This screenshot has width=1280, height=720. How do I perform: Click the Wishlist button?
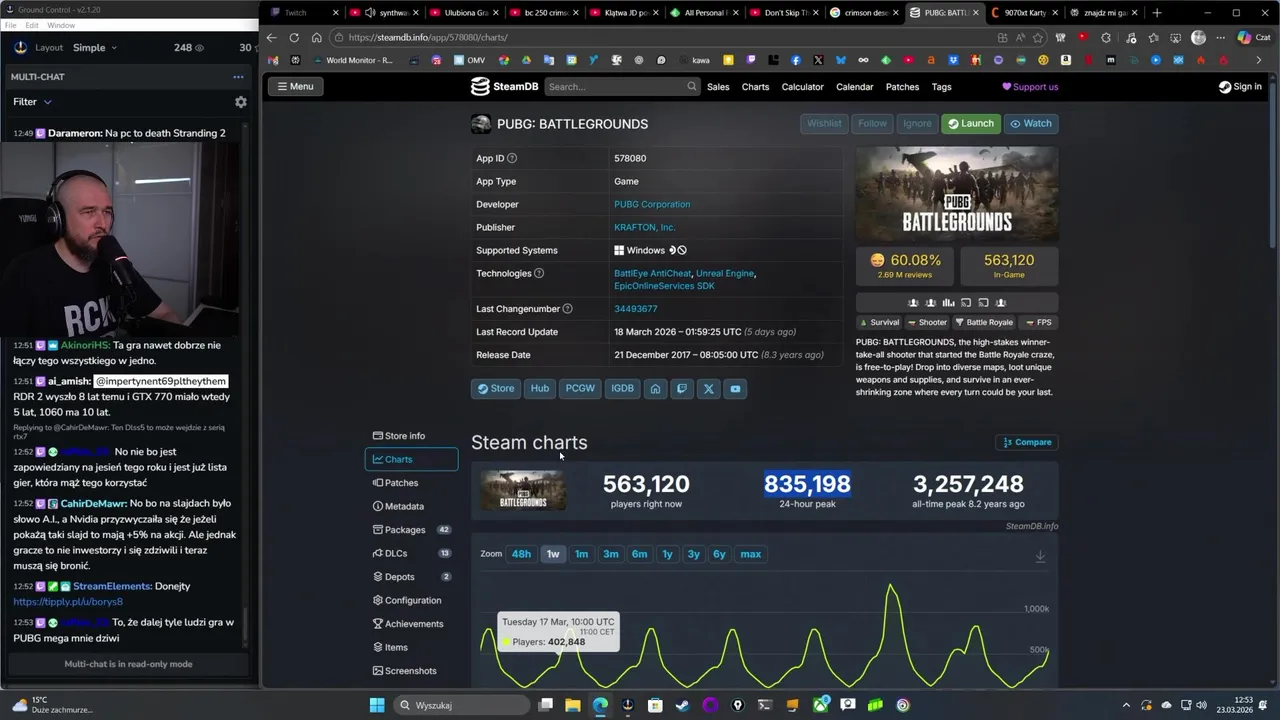point(824,123)
